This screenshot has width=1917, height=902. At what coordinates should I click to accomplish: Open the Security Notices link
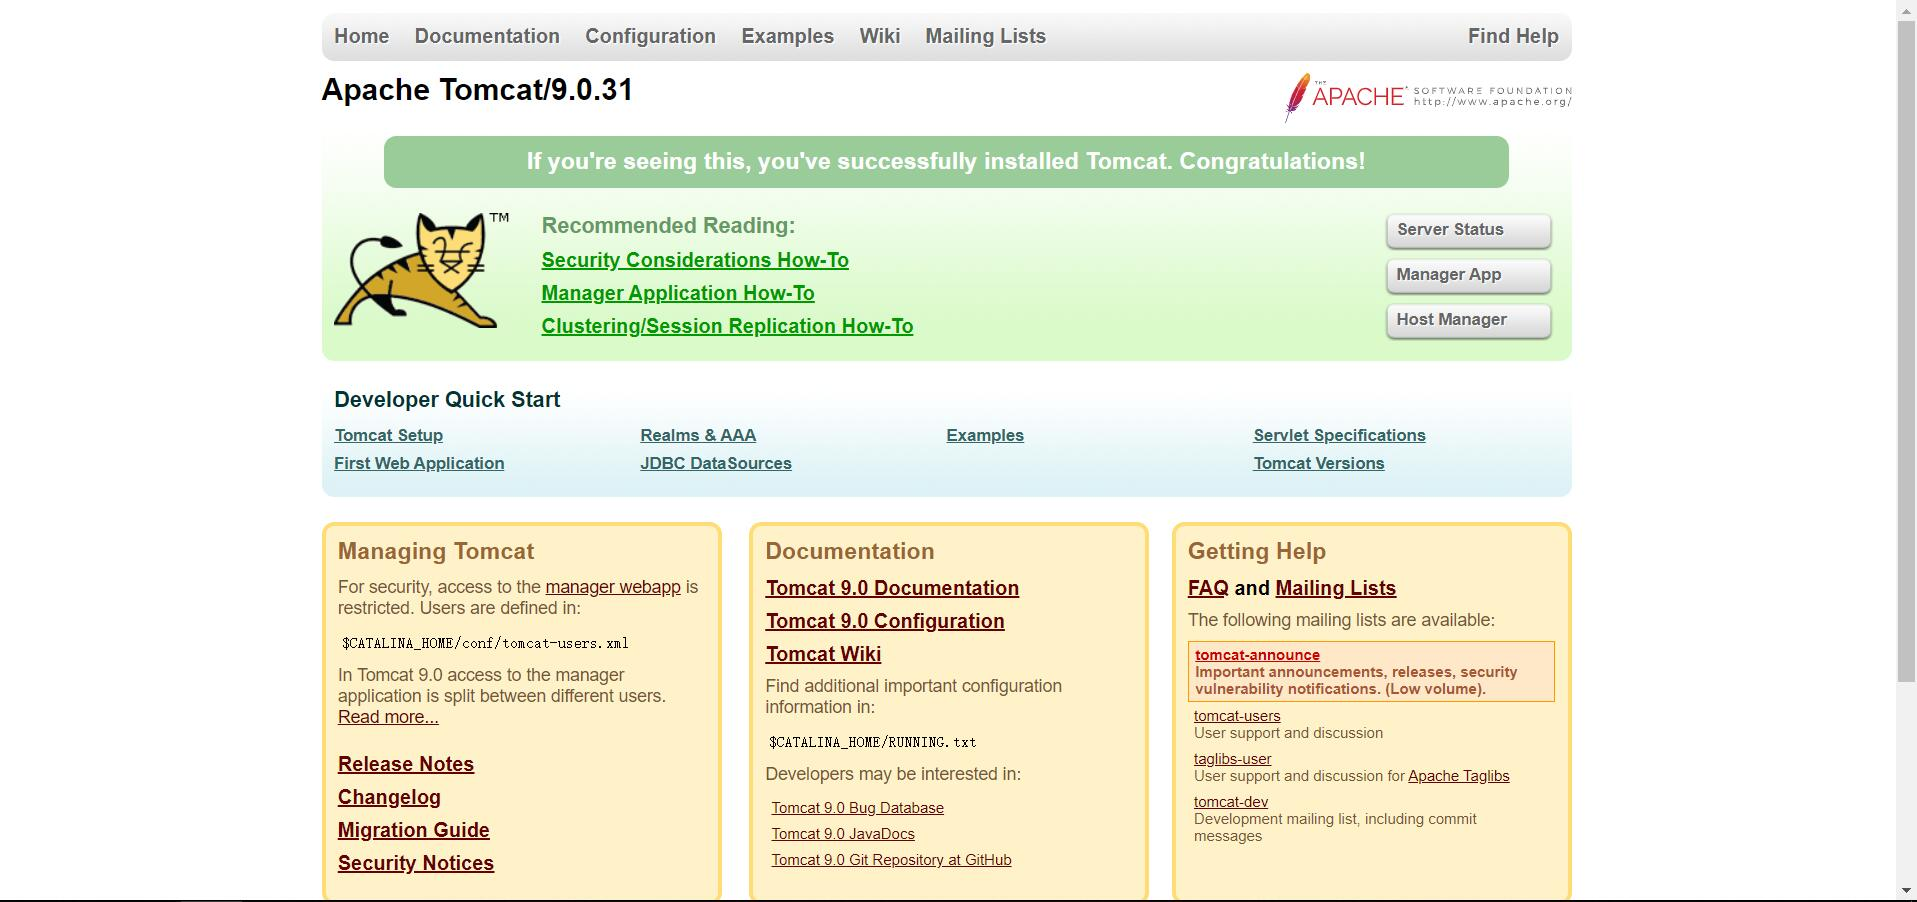416,863
